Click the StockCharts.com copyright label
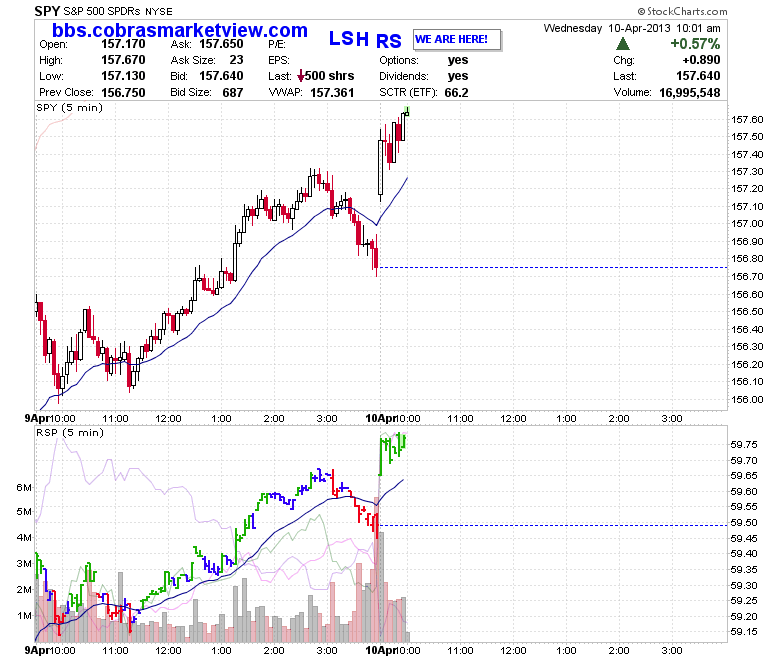 coord(682,11)
